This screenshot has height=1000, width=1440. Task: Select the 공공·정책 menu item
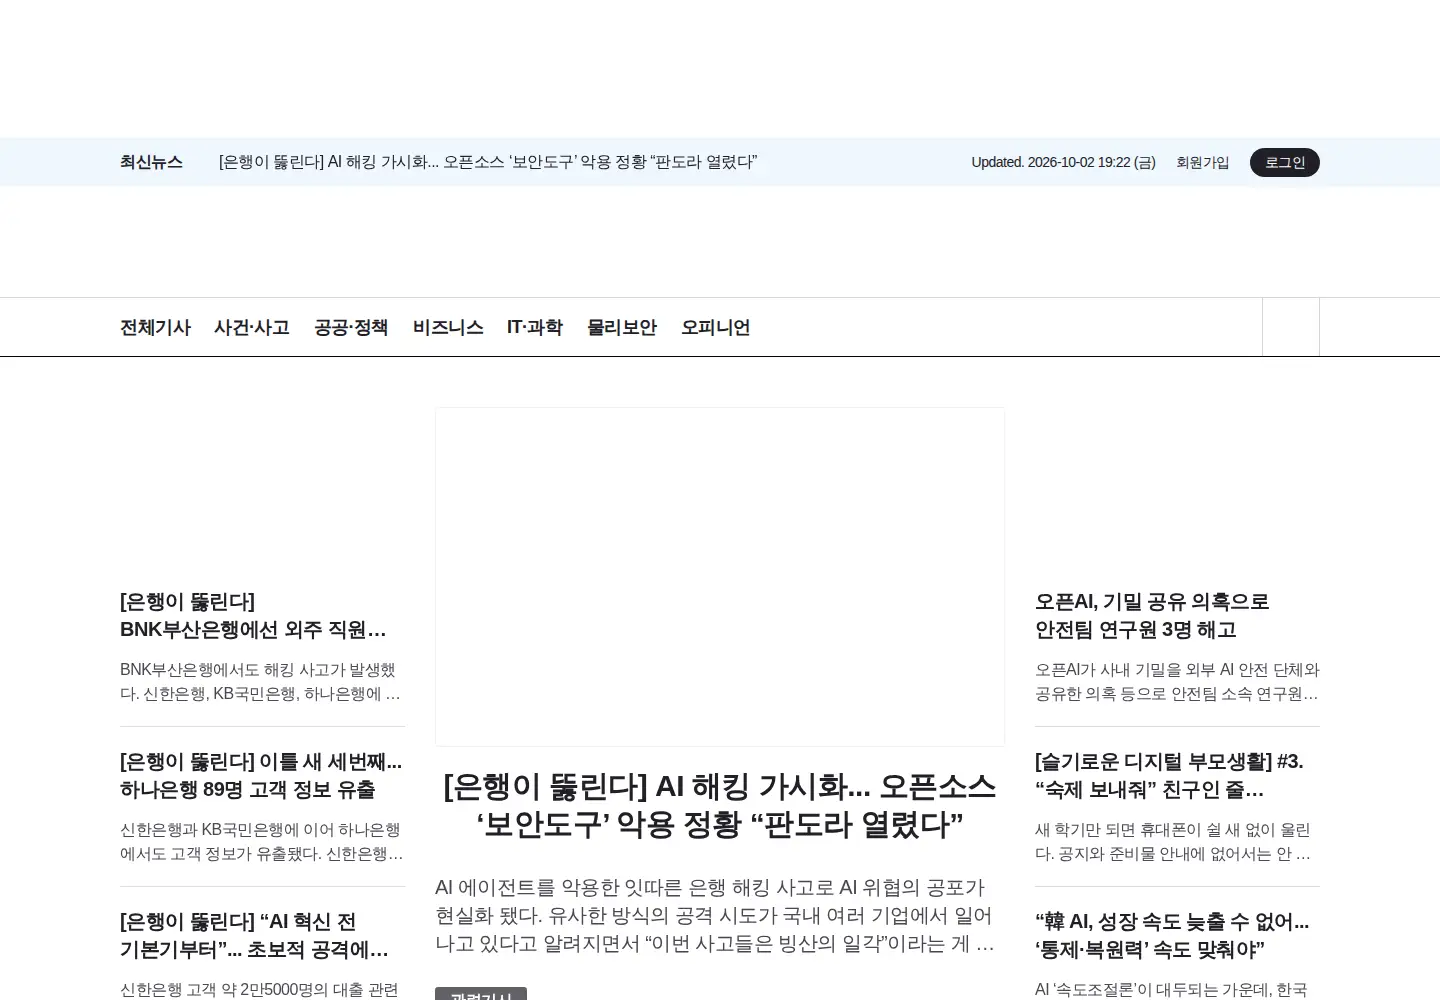[x=351, y=327]
